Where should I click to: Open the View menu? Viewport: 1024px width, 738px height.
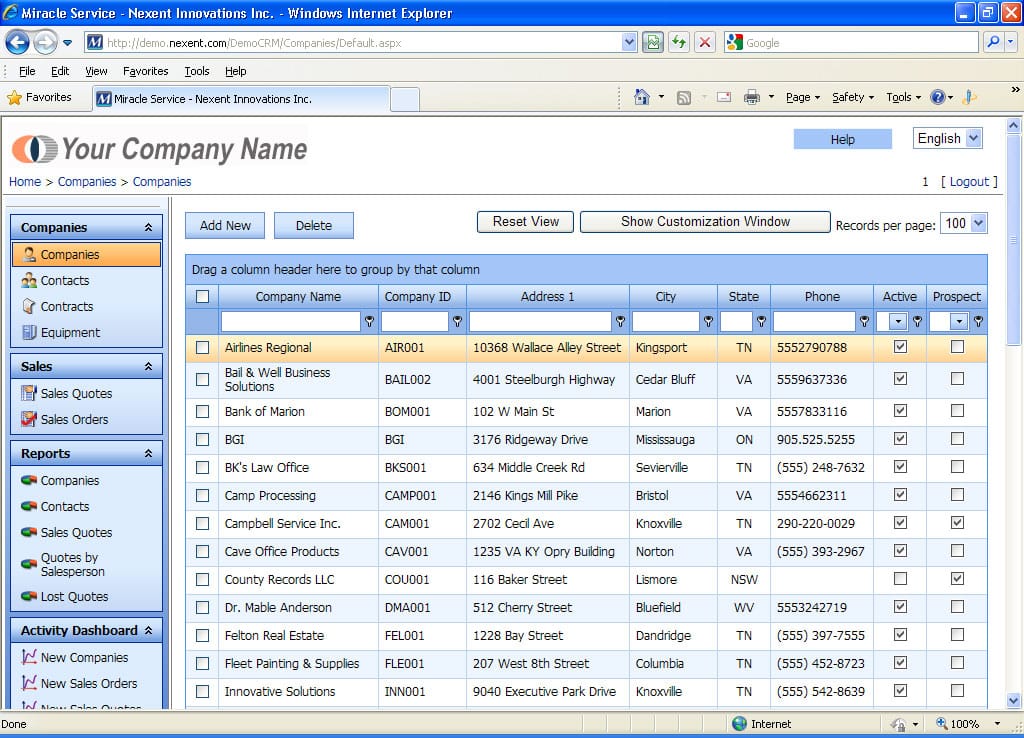click(x=96, y=71)
